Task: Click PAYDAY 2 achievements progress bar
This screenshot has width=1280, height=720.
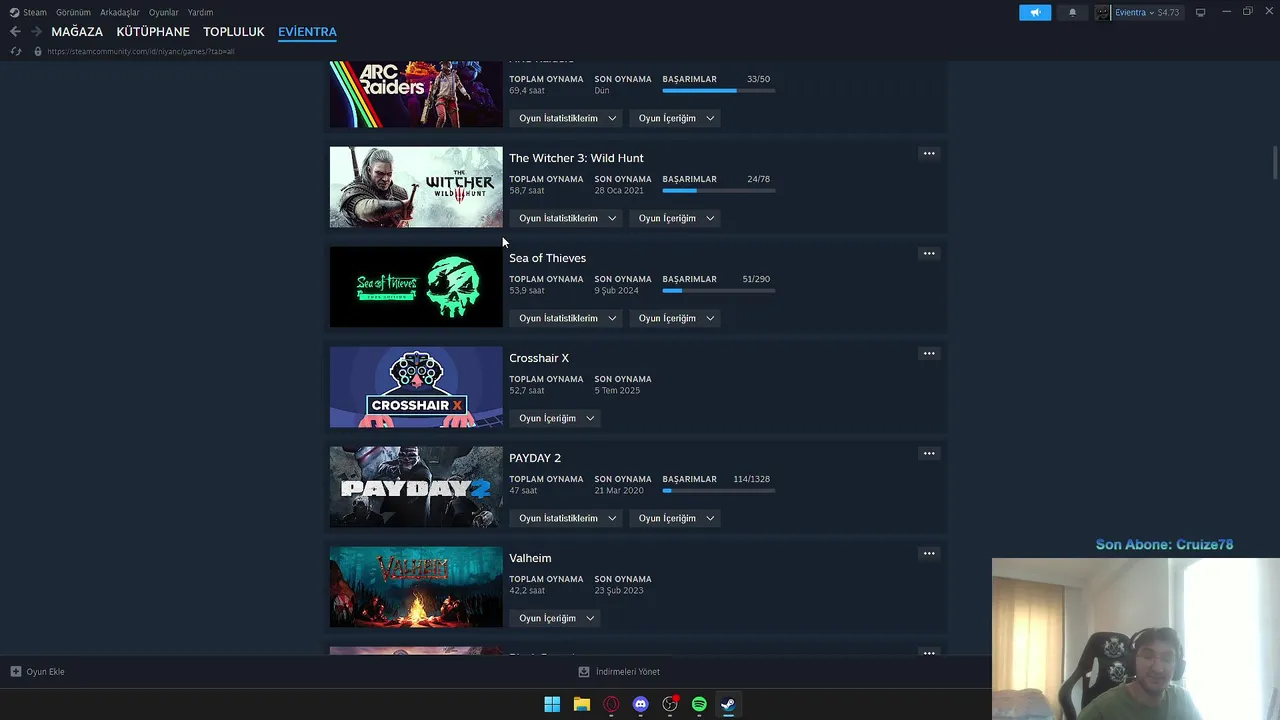Action: (718, 491)
